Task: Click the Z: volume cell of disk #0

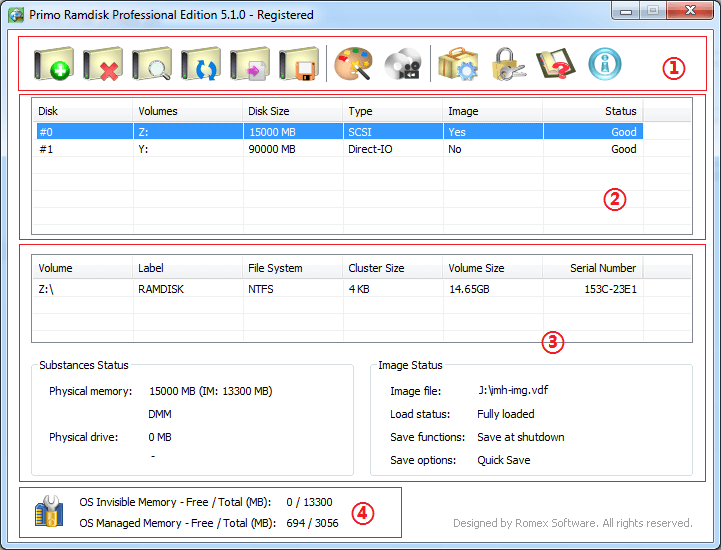Action: [143, 132]
